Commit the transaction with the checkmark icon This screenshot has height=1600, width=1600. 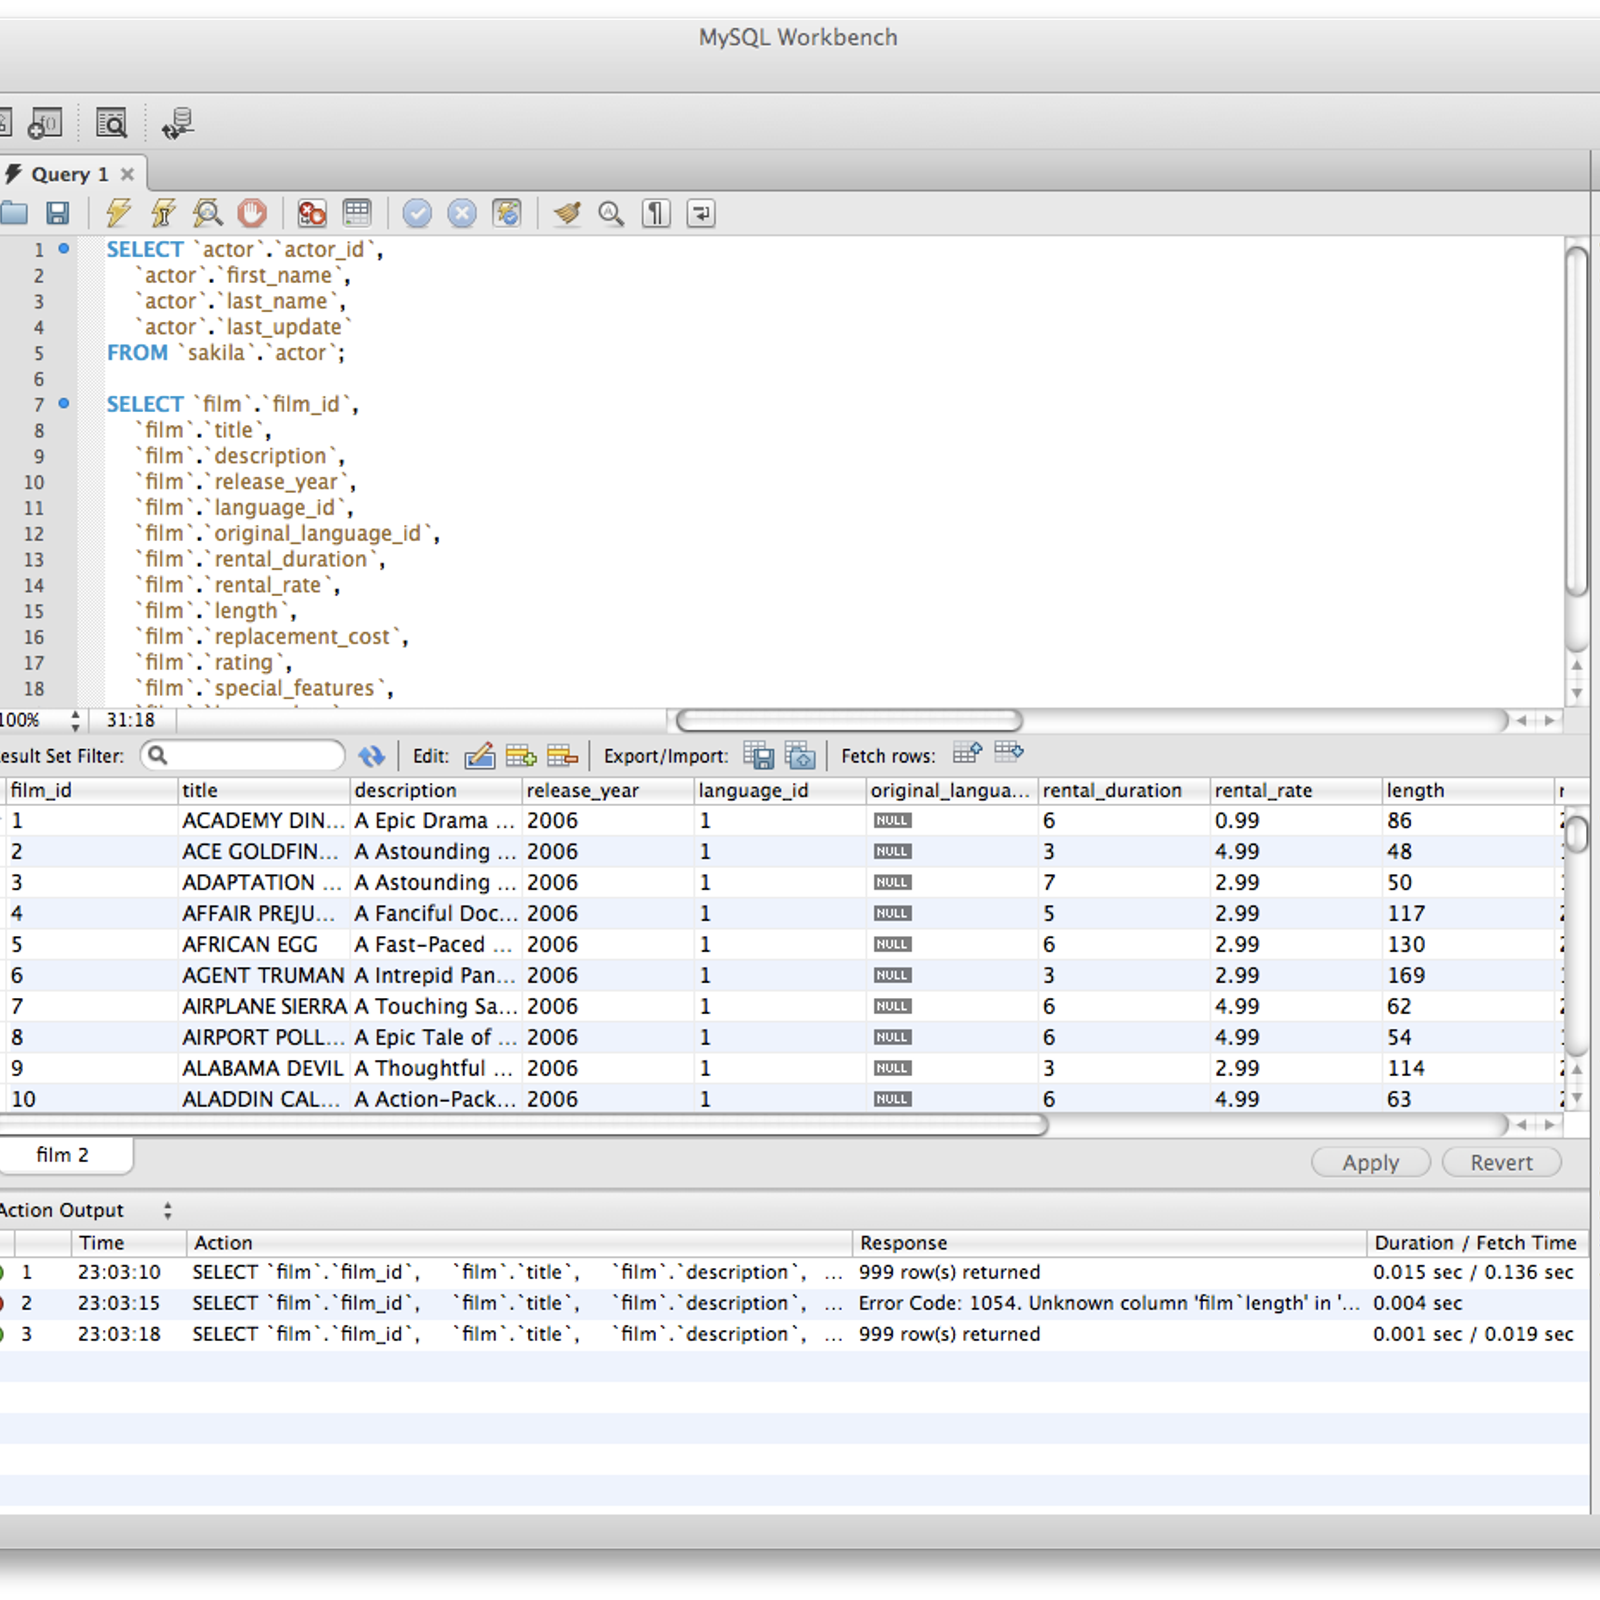[417, 213]
